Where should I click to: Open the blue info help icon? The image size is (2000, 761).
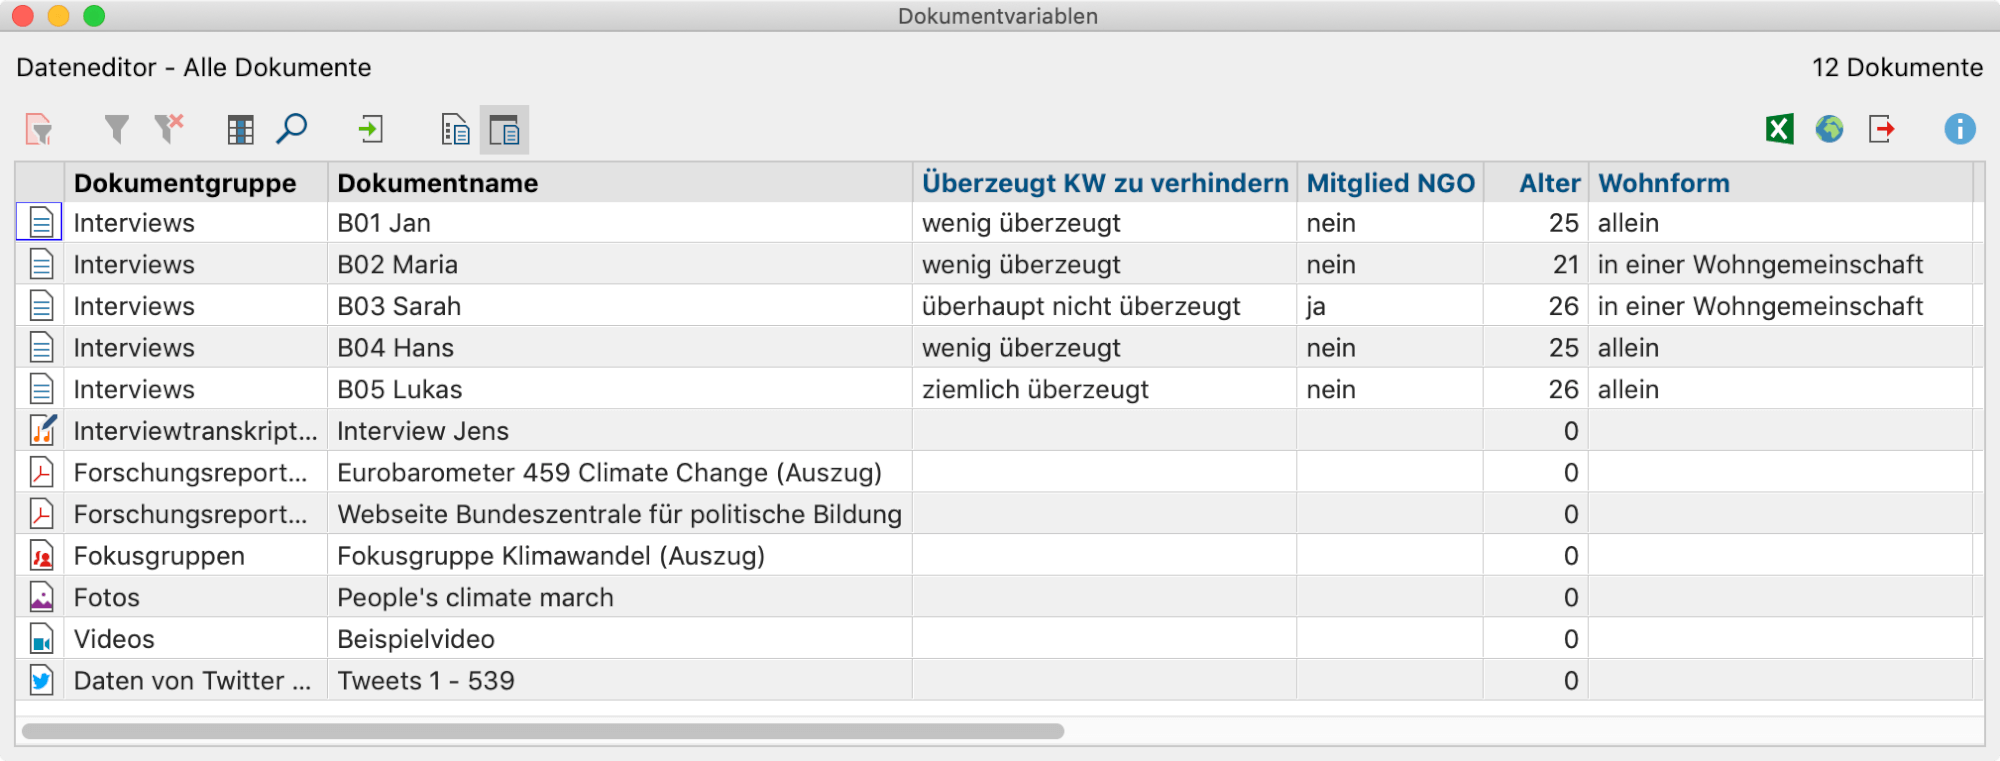tap(1960, 129)
